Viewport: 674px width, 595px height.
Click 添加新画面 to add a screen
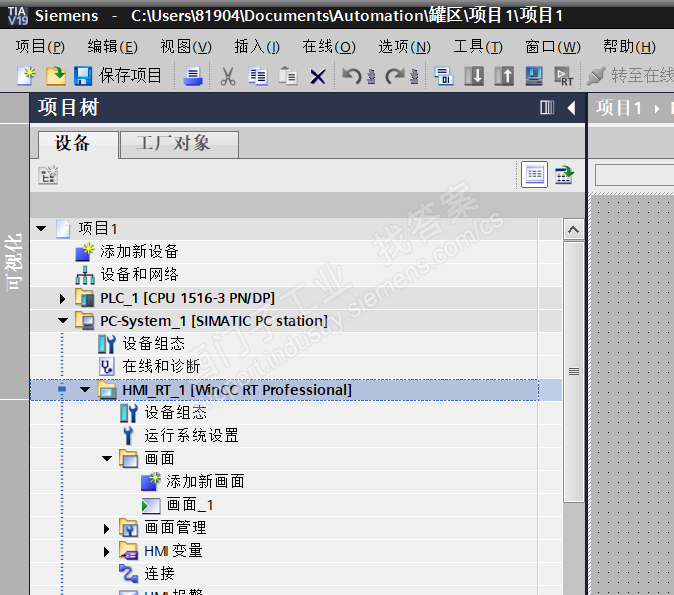[205, 482]
